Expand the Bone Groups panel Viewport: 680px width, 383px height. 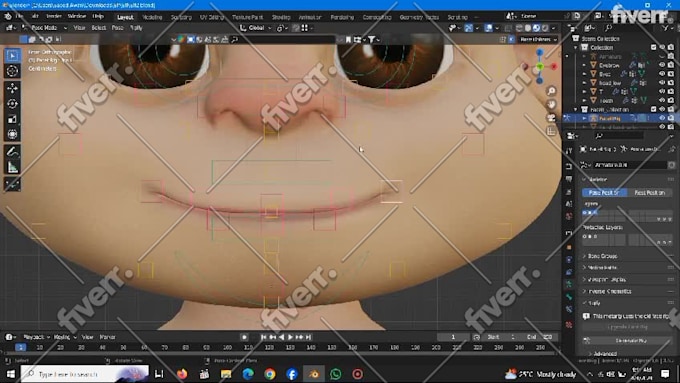(x=602, y=256)
